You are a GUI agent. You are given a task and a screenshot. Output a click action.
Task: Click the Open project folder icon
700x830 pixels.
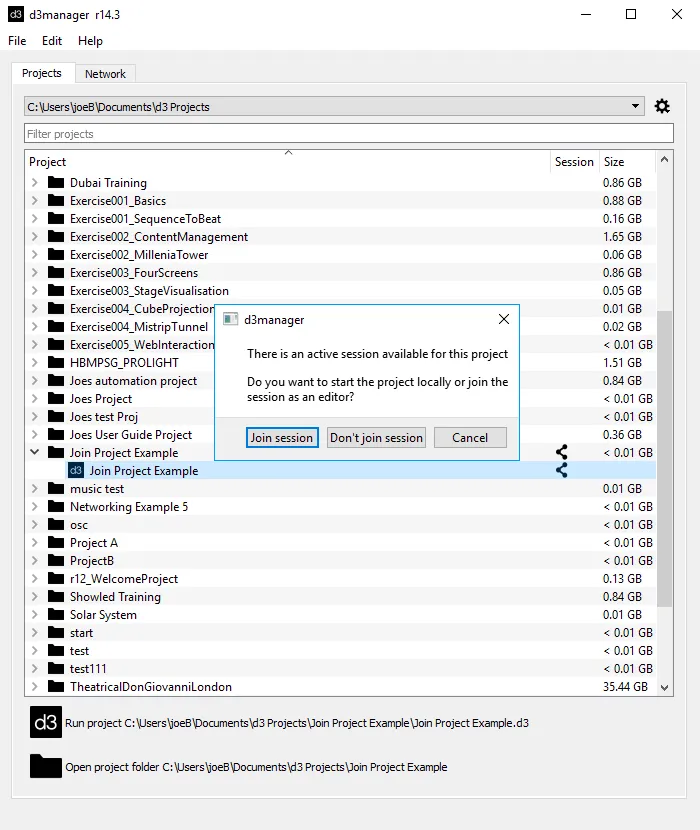point(46,766)
